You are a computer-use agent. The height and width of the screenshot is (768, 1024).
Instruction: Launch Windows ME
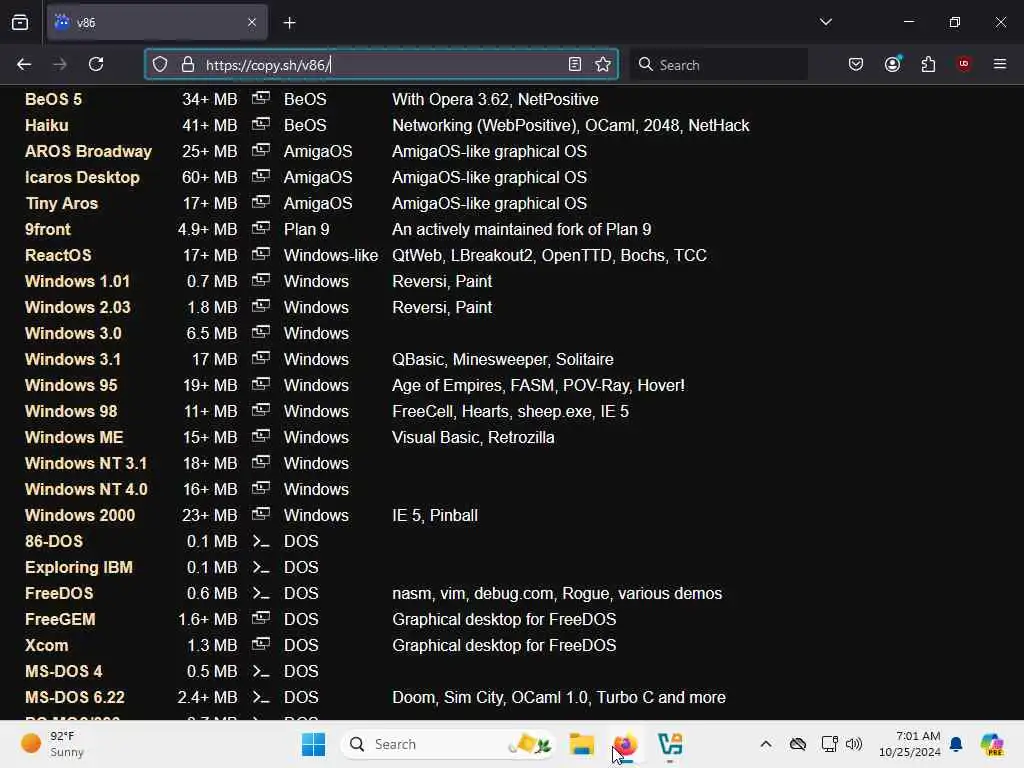[74, 438]
